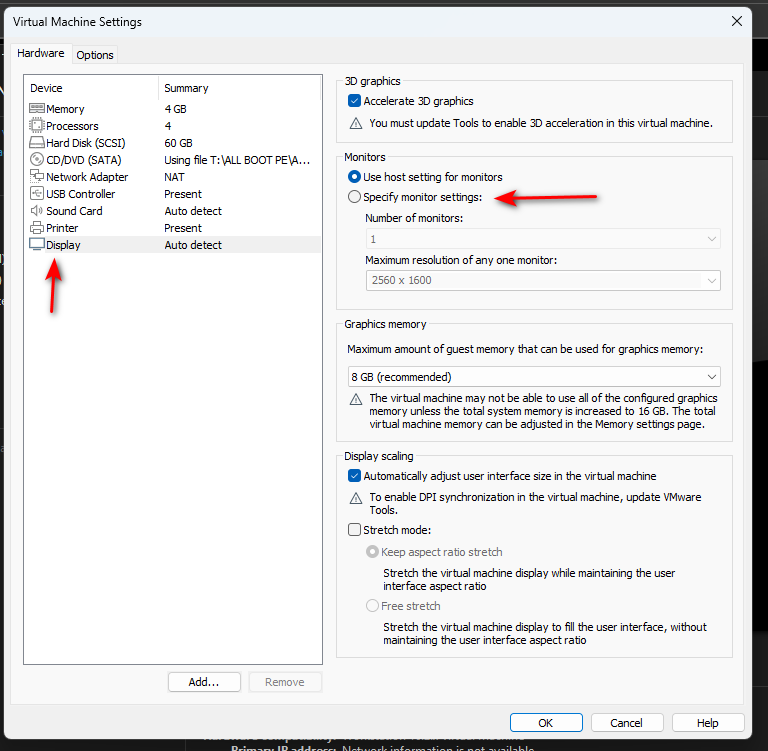The width and height of the screenshot is (768, 751).
Task: Click the 'Present' summary for Printer
Action: click(183, 228)
